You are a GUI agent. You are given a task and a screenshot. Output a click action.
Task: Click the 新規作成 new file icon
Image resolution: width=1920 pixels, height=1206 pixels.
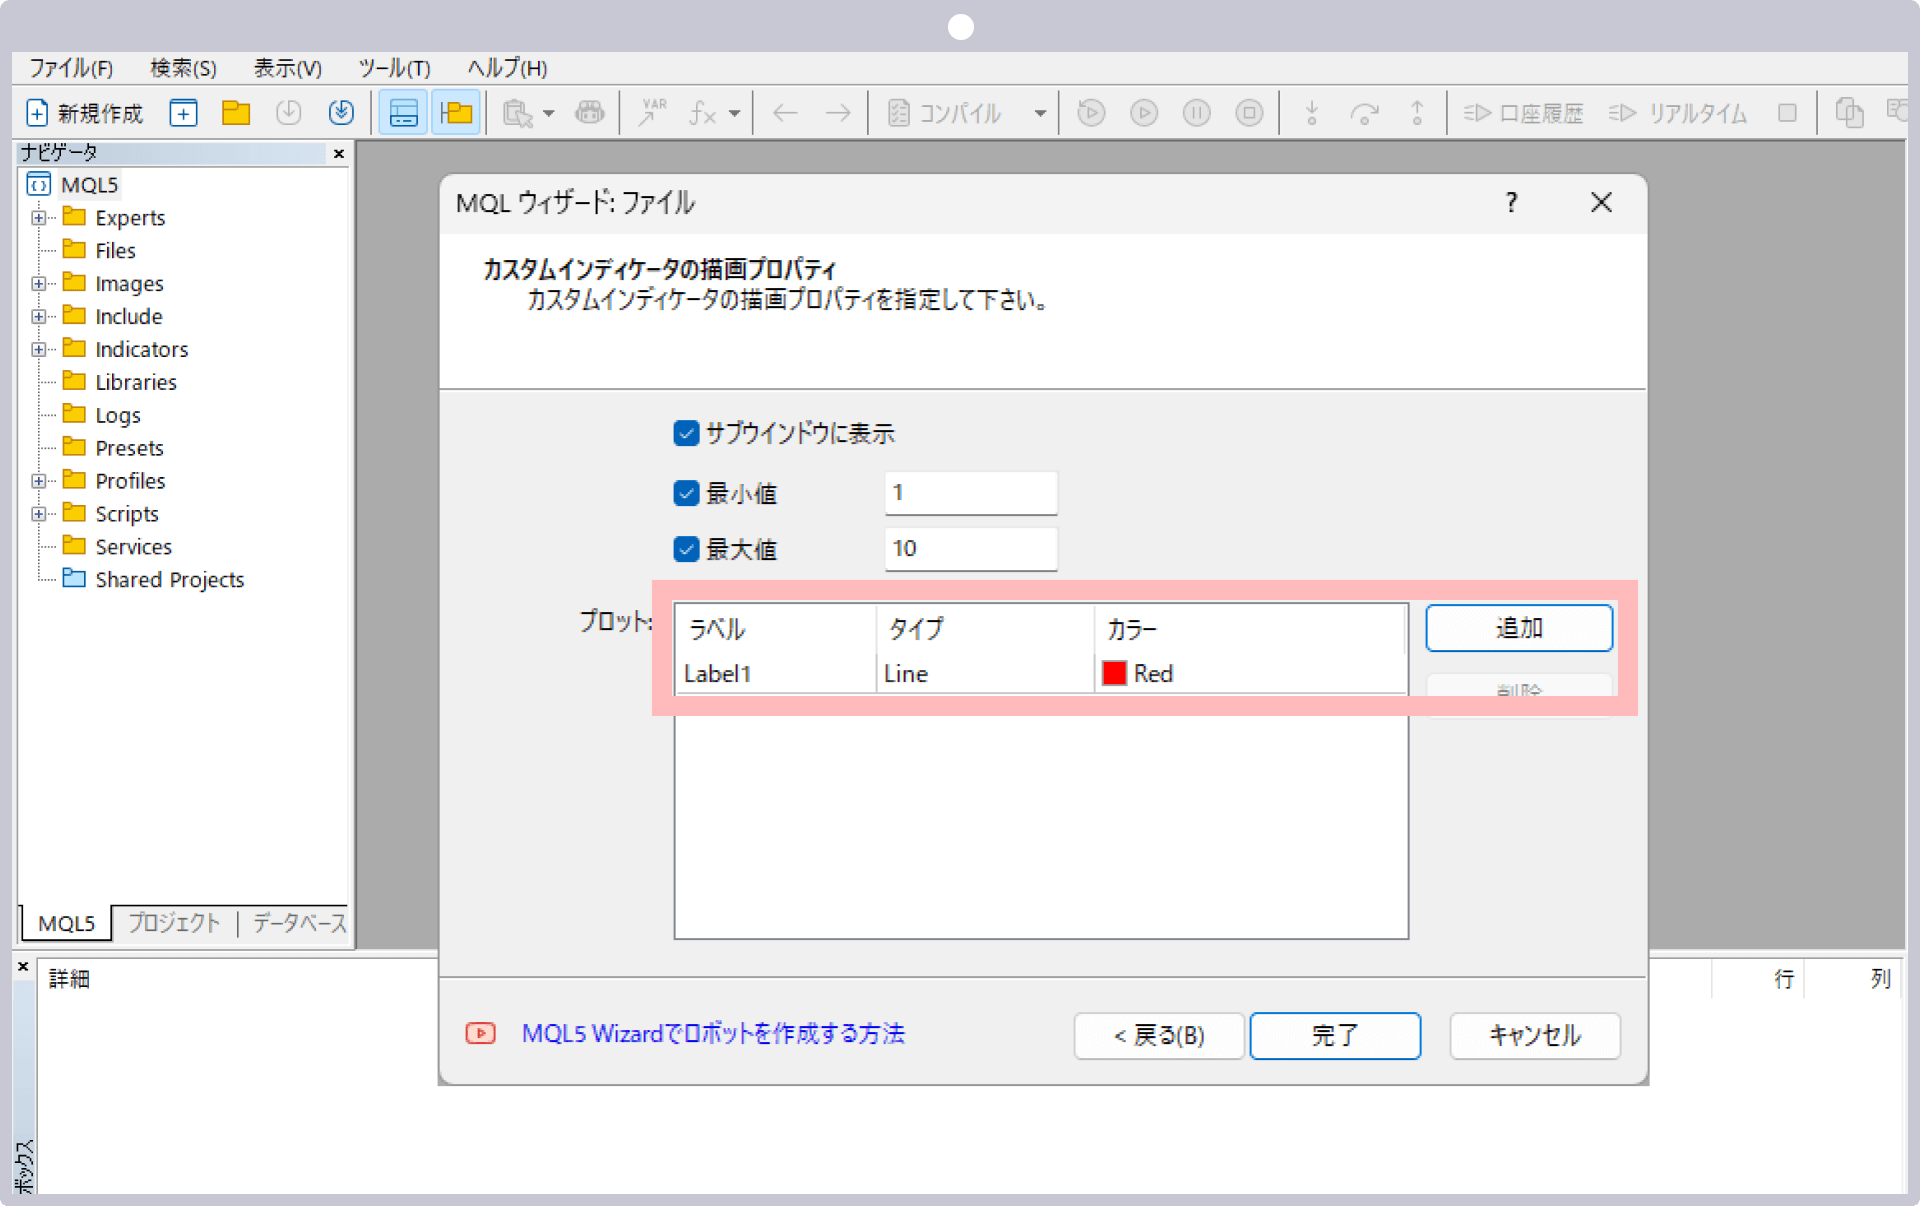coord(37,113)
